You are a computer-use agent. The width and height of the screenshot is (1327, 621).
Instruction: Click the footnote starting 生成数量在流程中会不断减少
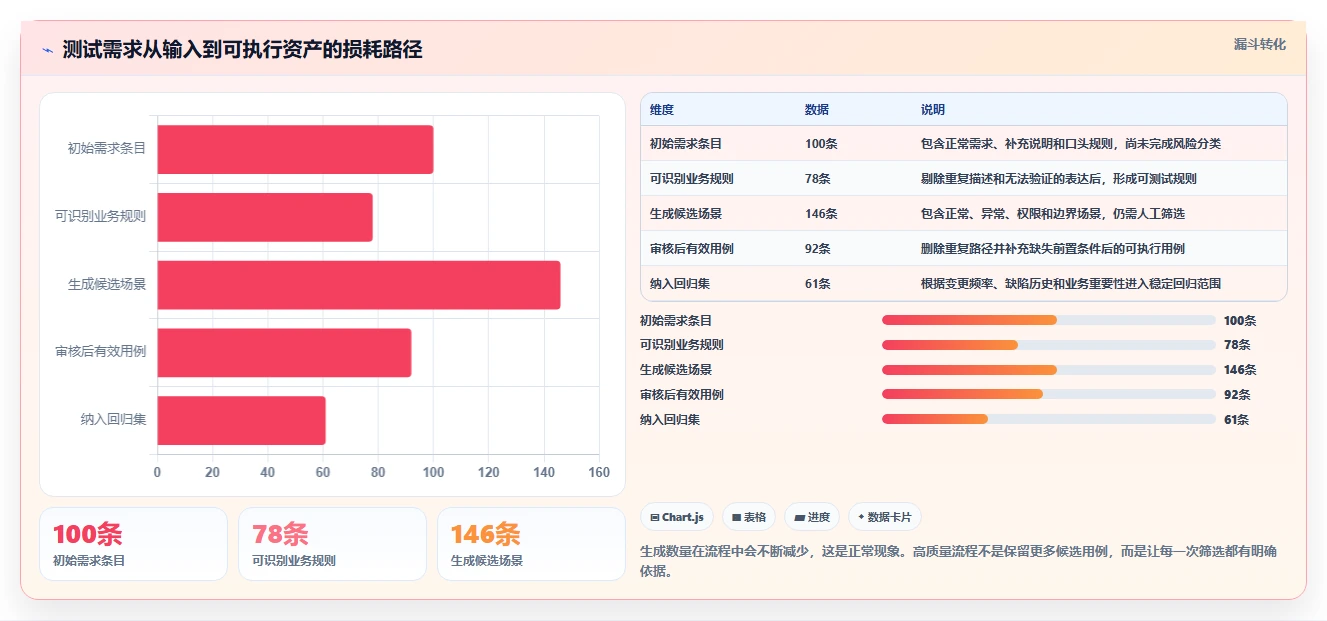pos(957,561)
